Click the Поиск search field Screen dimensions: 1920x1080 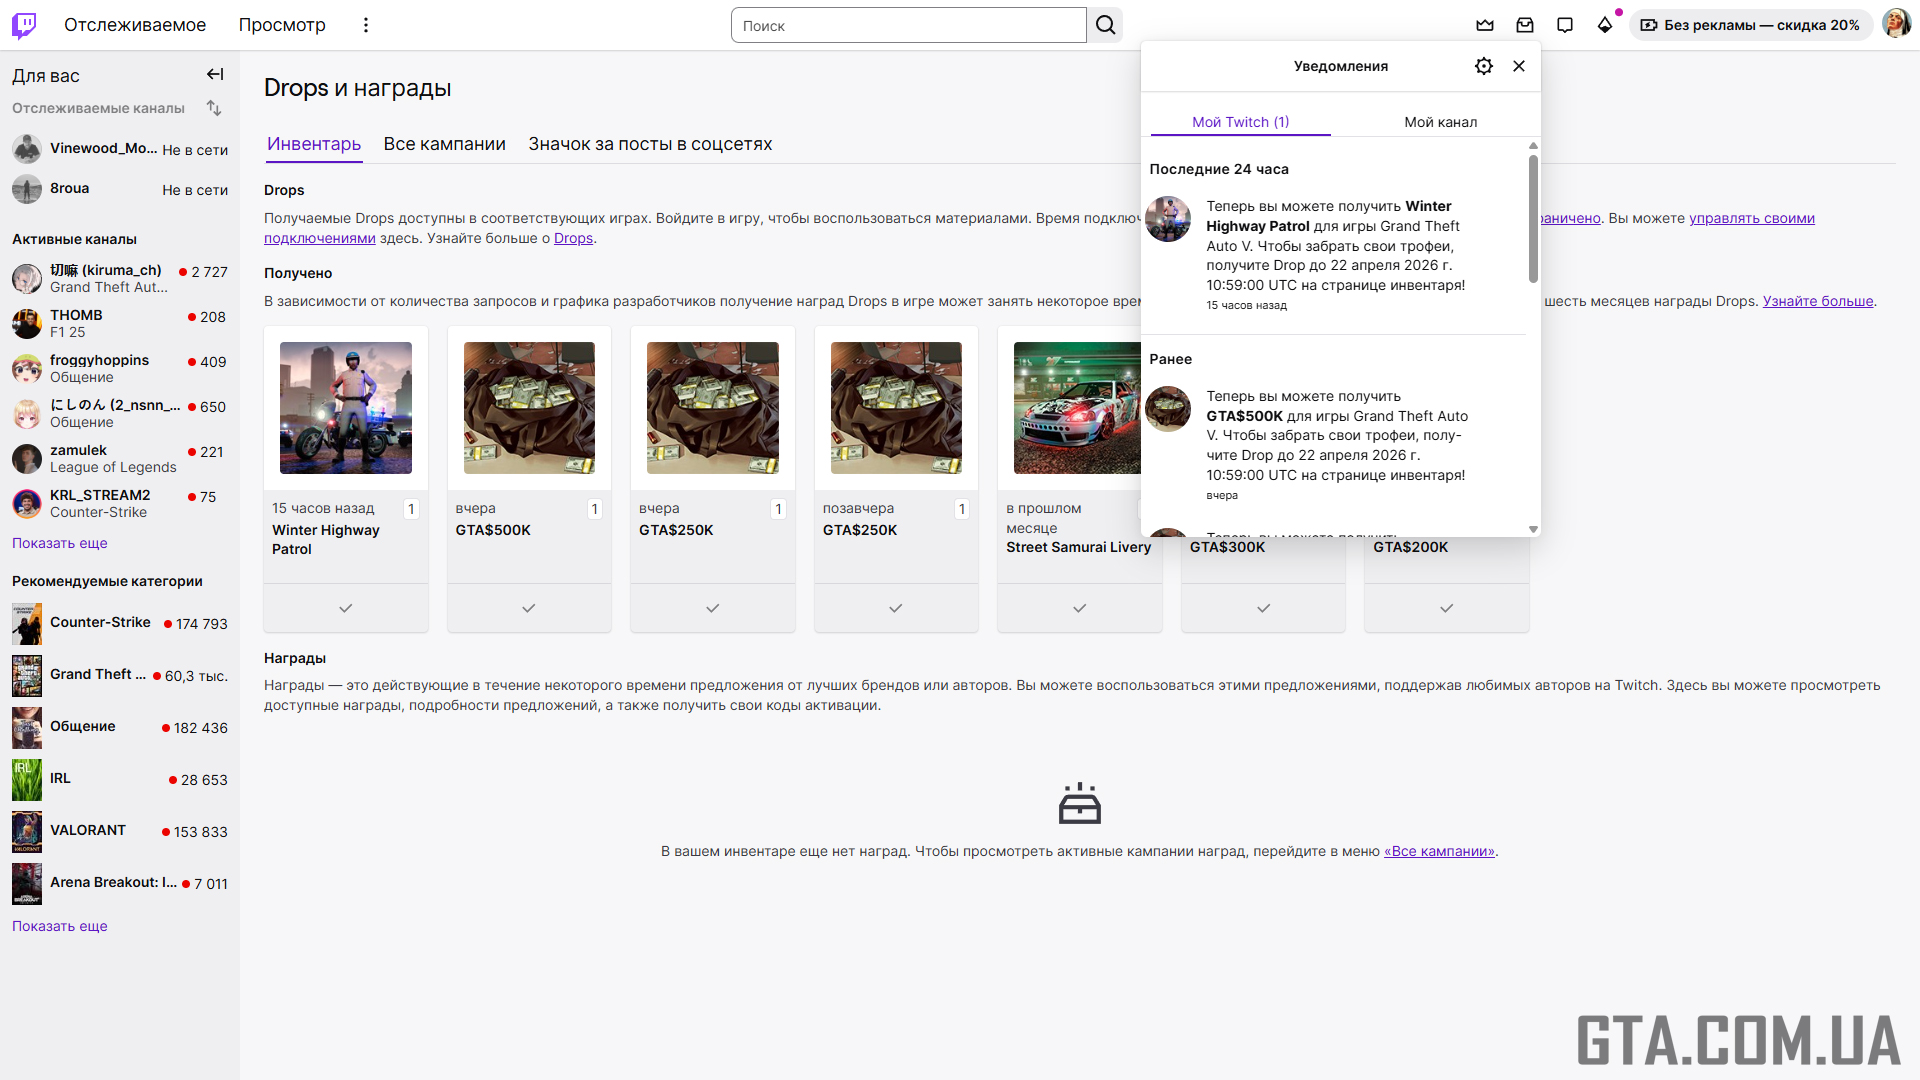click(908, 25)
